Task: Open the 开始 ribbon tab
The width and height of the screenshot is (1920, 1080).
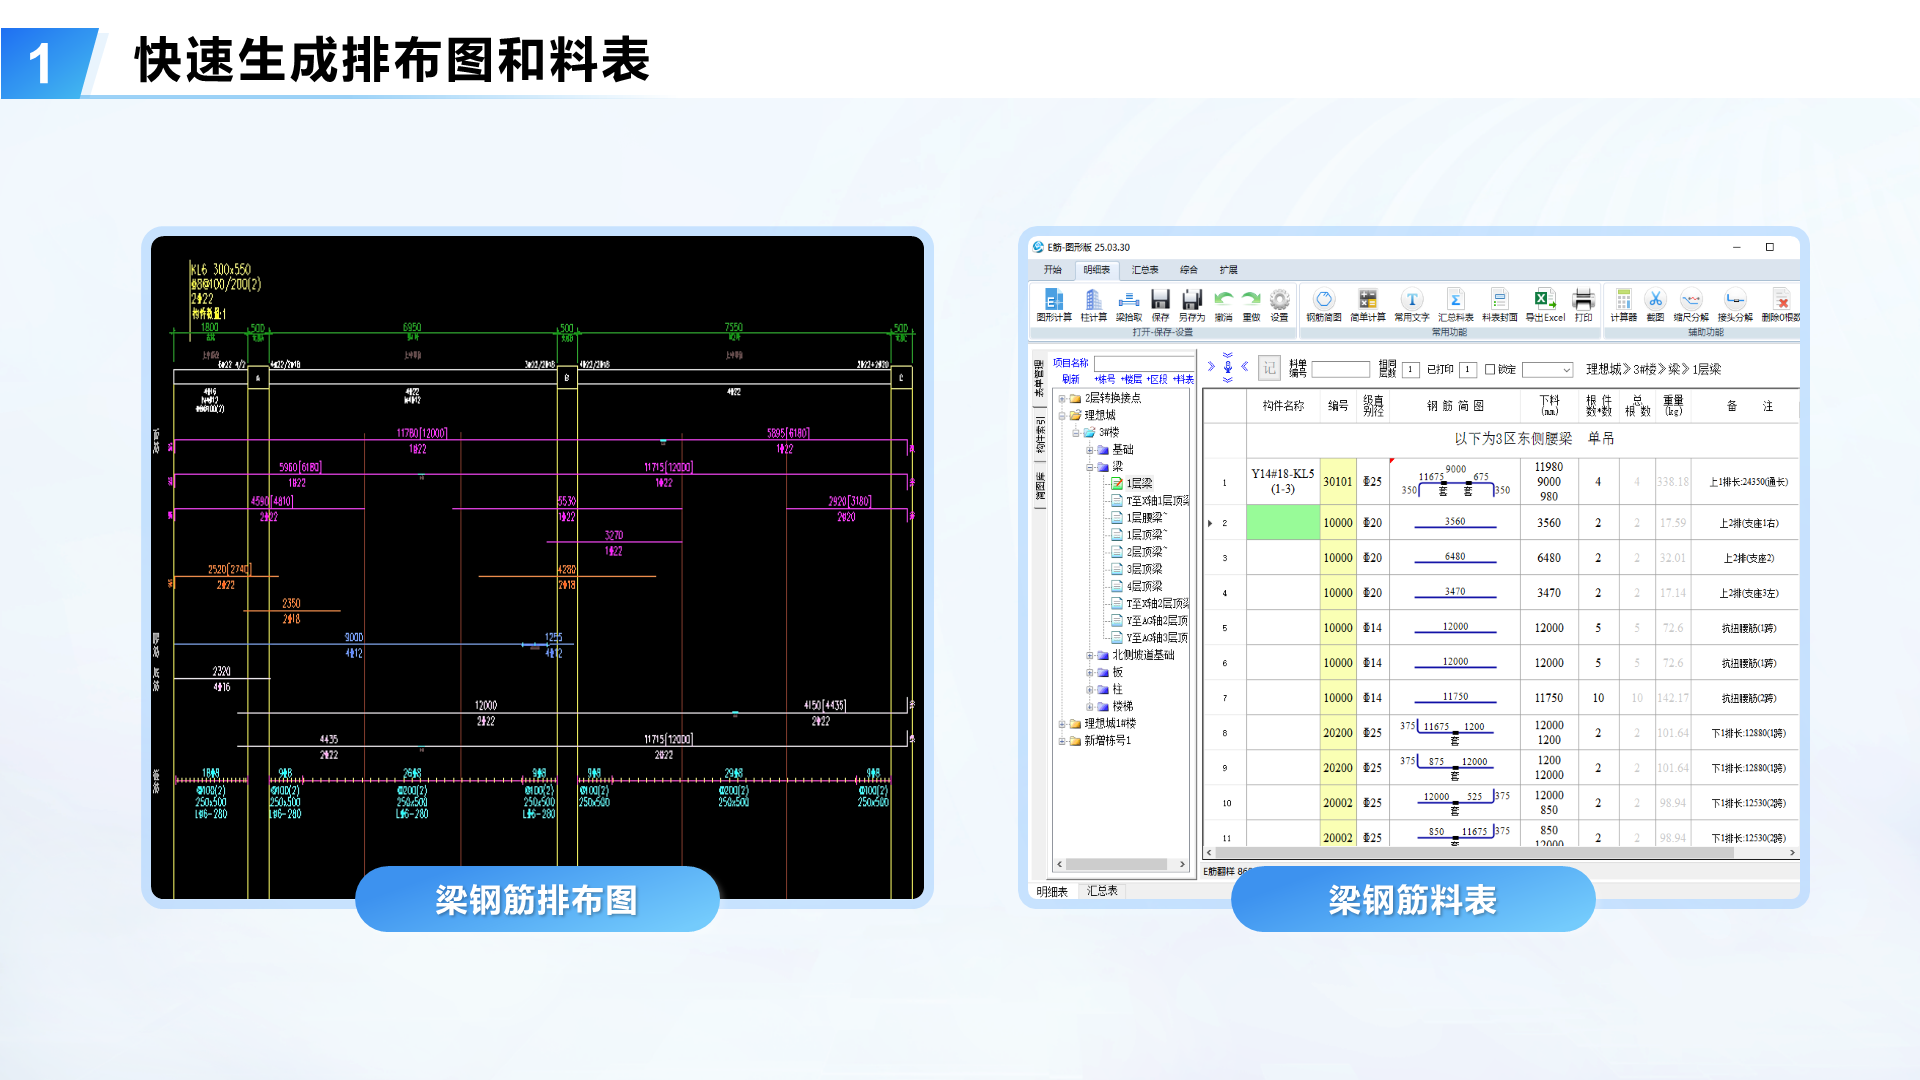Action: click(1052, 270)
